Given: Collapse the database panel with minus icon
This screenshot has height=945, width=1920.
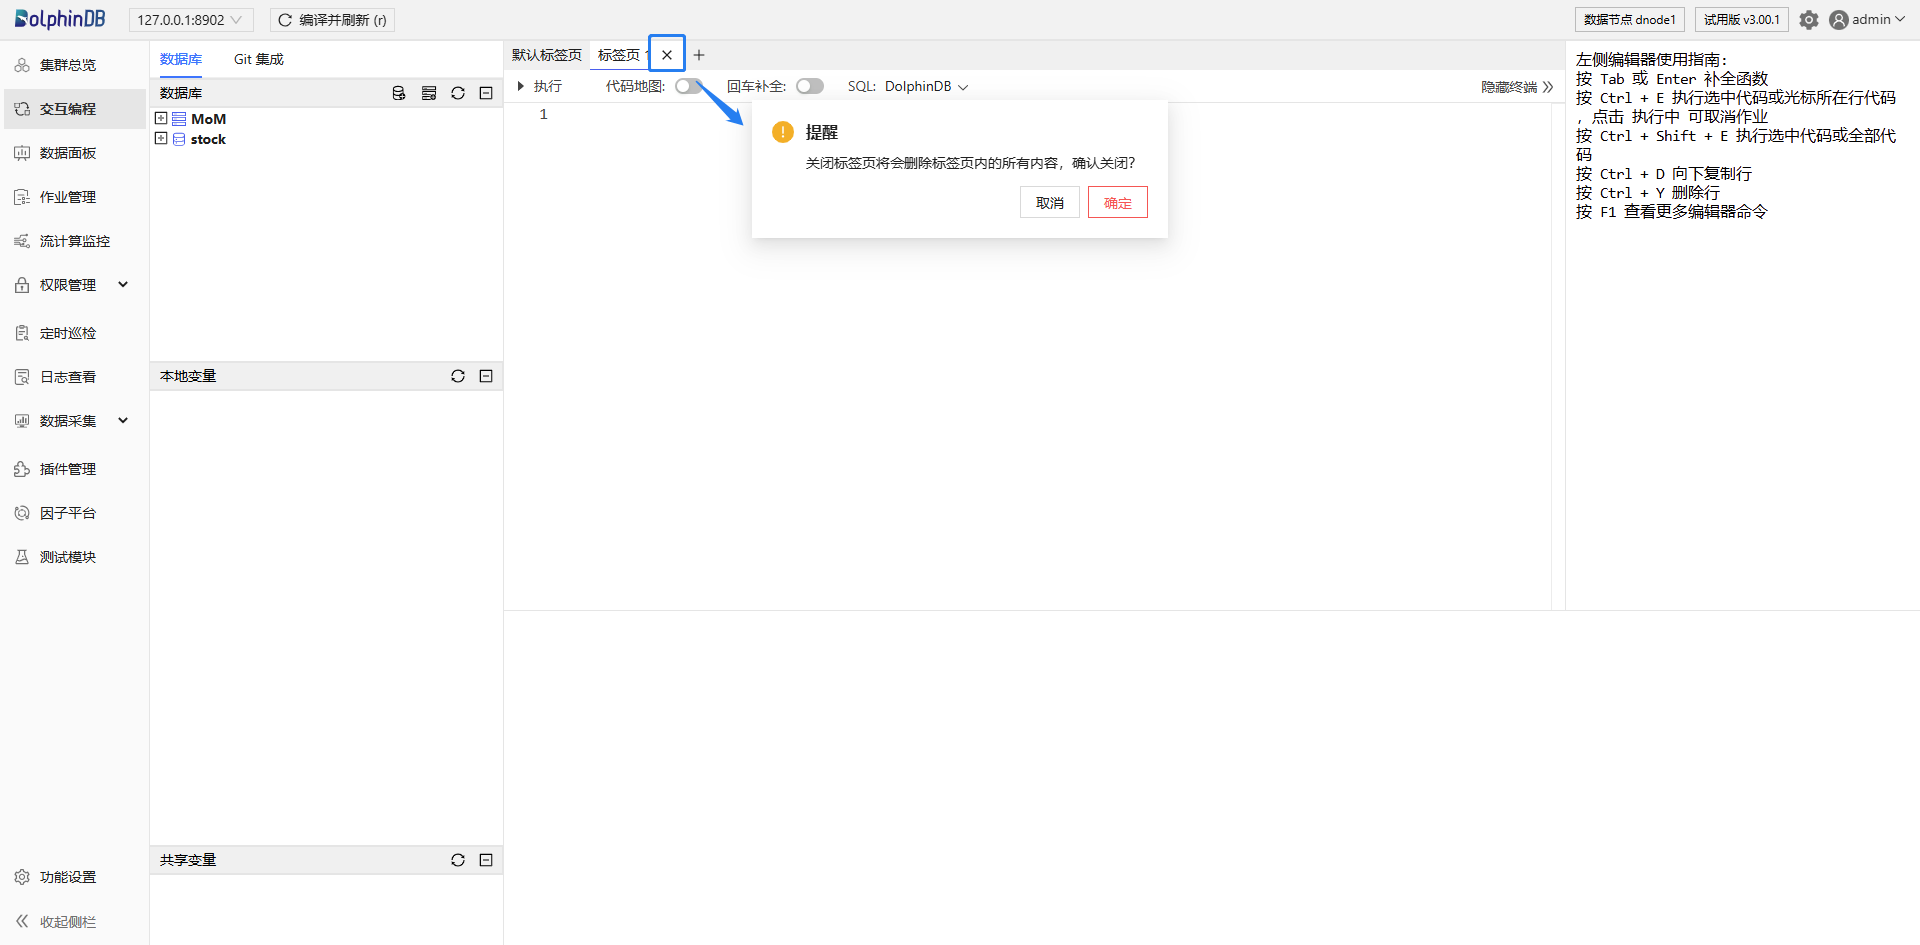Looking at the screenshot, I should click(486, 93).
